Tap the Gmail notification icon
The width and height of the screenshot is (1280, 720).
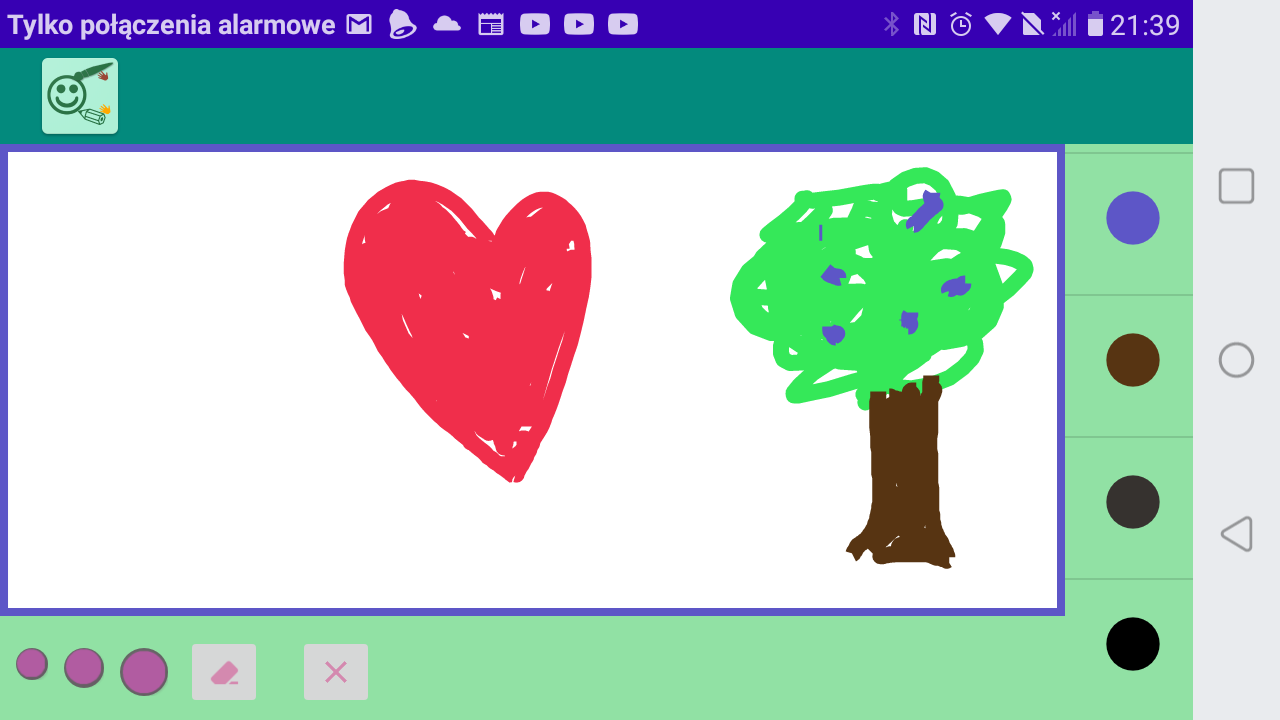click(359, 24)
